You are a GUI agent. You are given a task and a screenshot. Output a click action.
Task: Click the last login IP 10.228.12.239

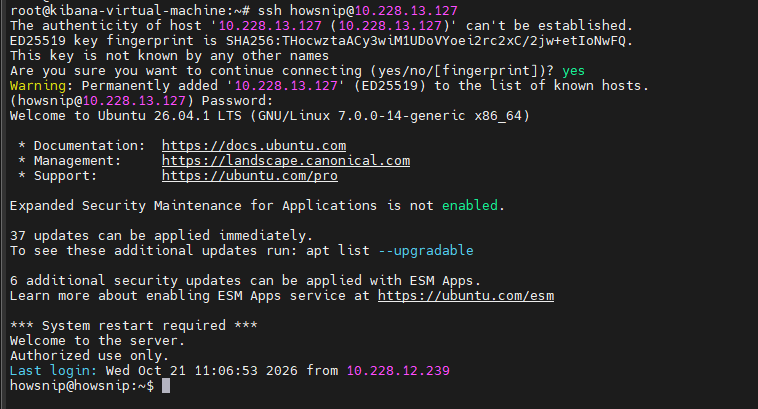point(398,370)
